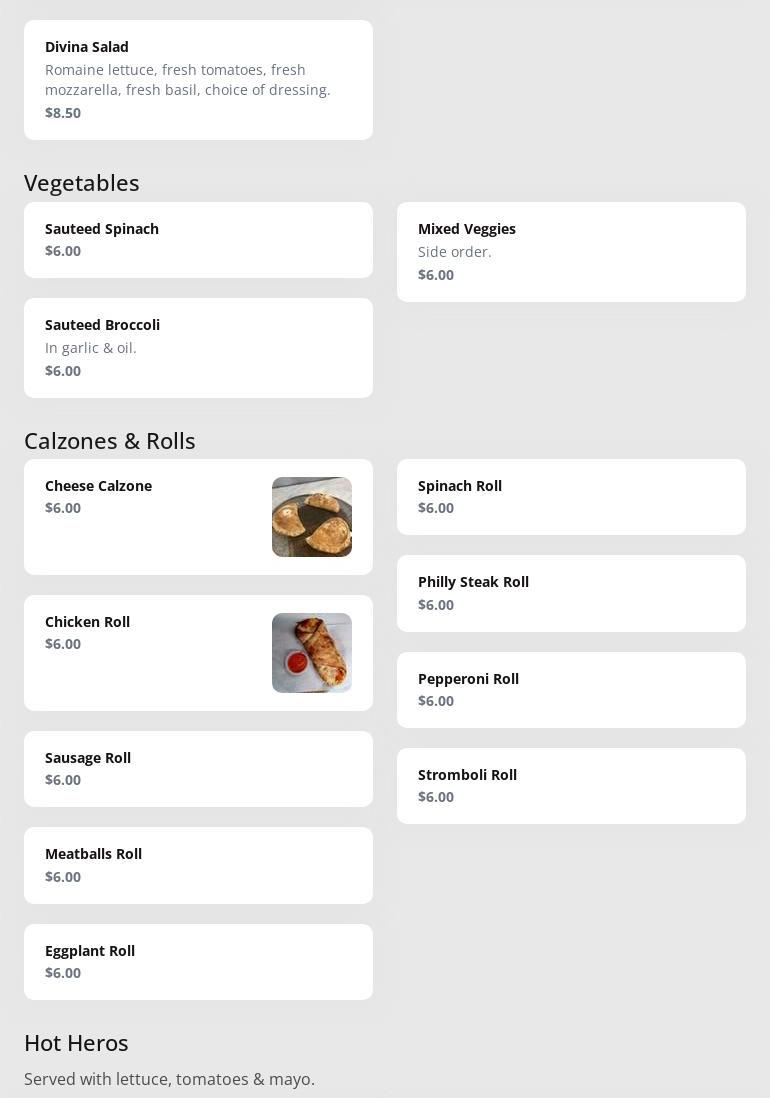770x1098 pixels.
Task: Select Sauteed Broccoli in garlic & oil
Action: coord(198,348)
